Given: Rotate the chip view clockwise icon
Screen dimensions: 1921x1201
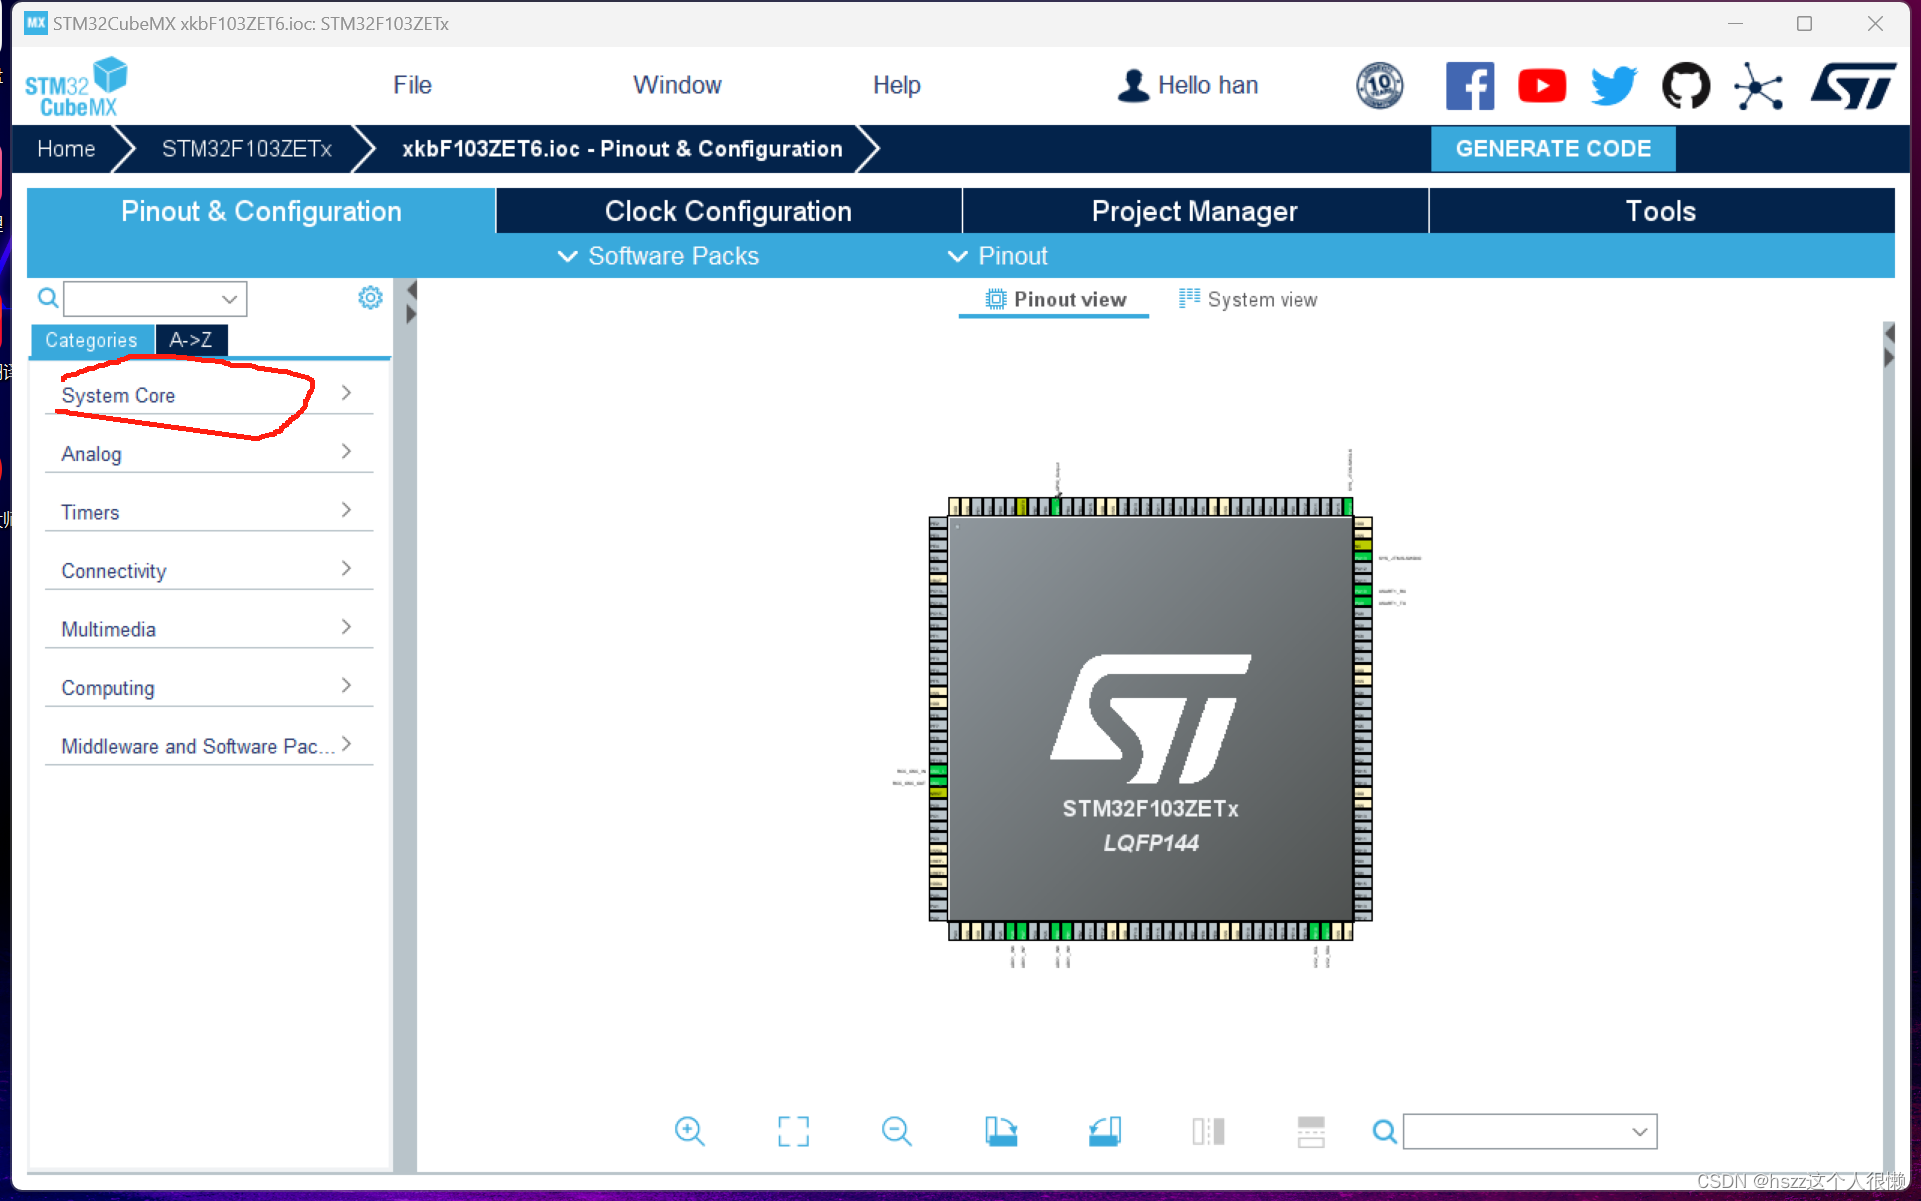Looking at the screenshot, I should [1000, 1131].
